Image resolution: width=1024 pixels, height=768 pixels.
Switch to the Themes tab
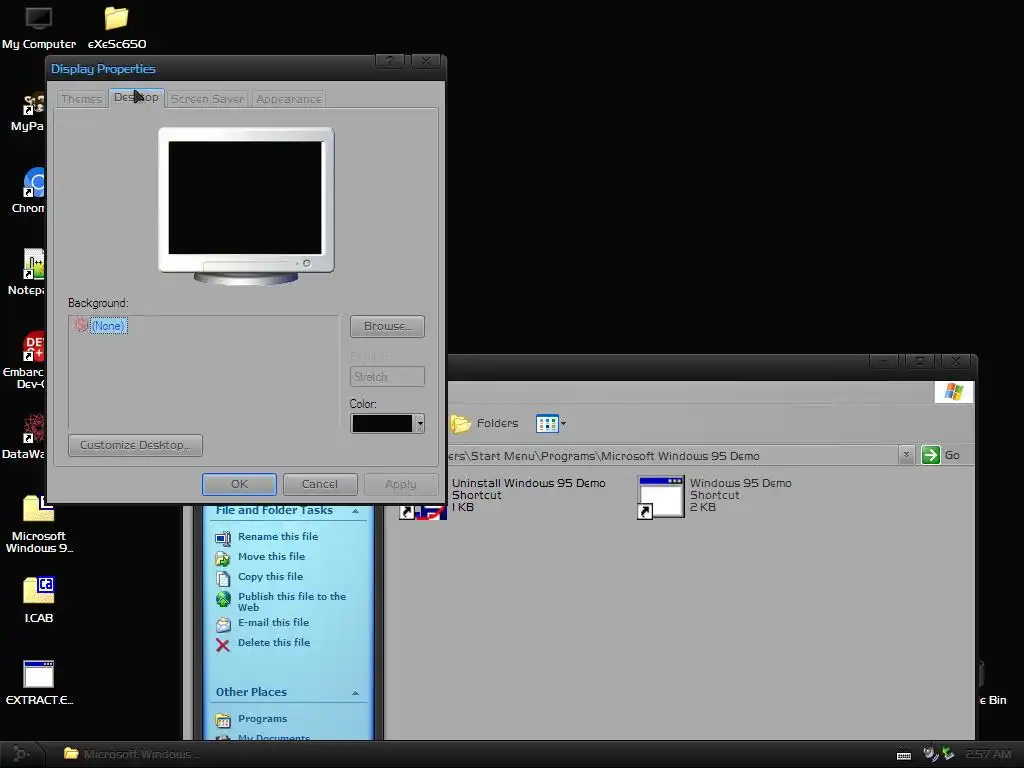tap(82, 99)
